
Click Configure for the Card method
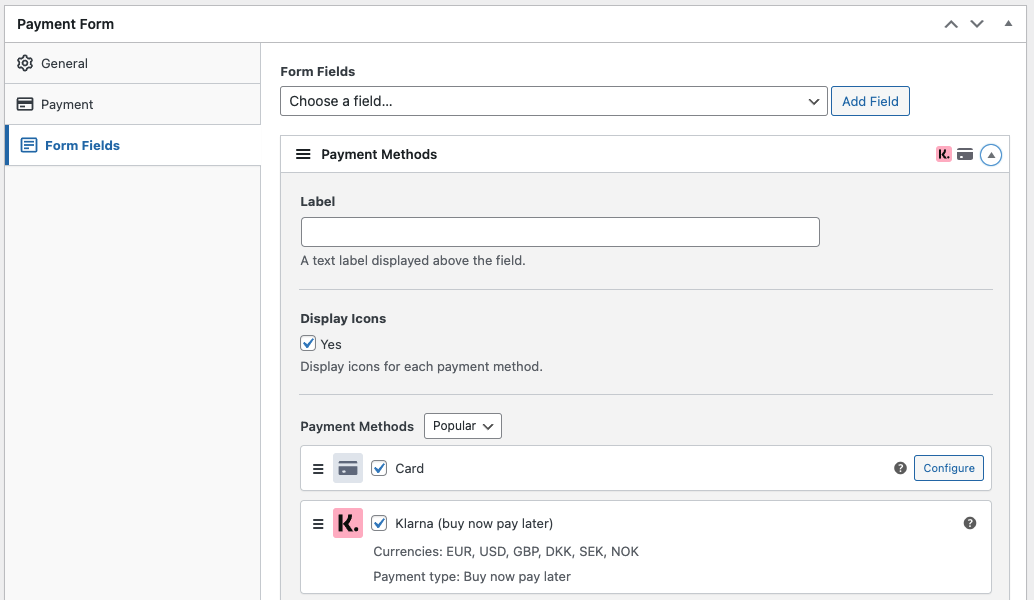pyautogui.click(x=948, y=468)
